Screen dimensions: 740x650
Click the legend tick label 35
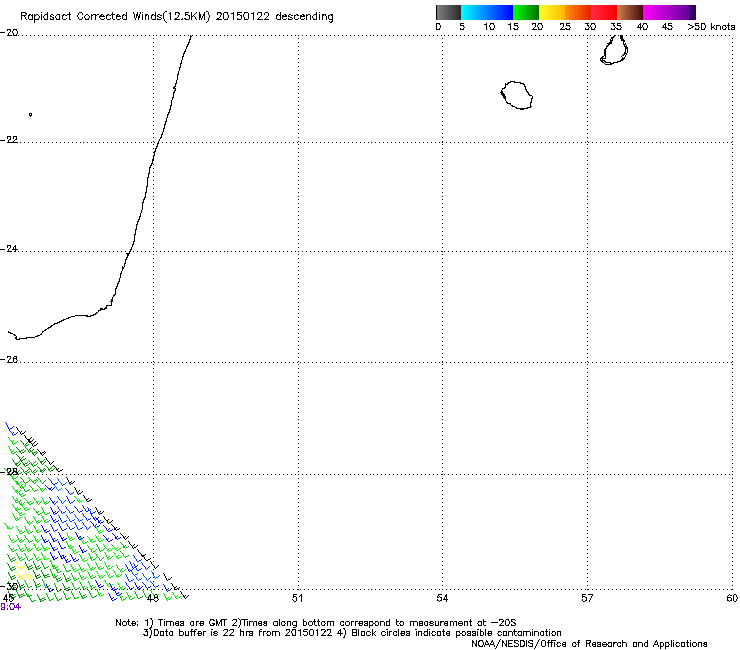click(x=616, y=27)
